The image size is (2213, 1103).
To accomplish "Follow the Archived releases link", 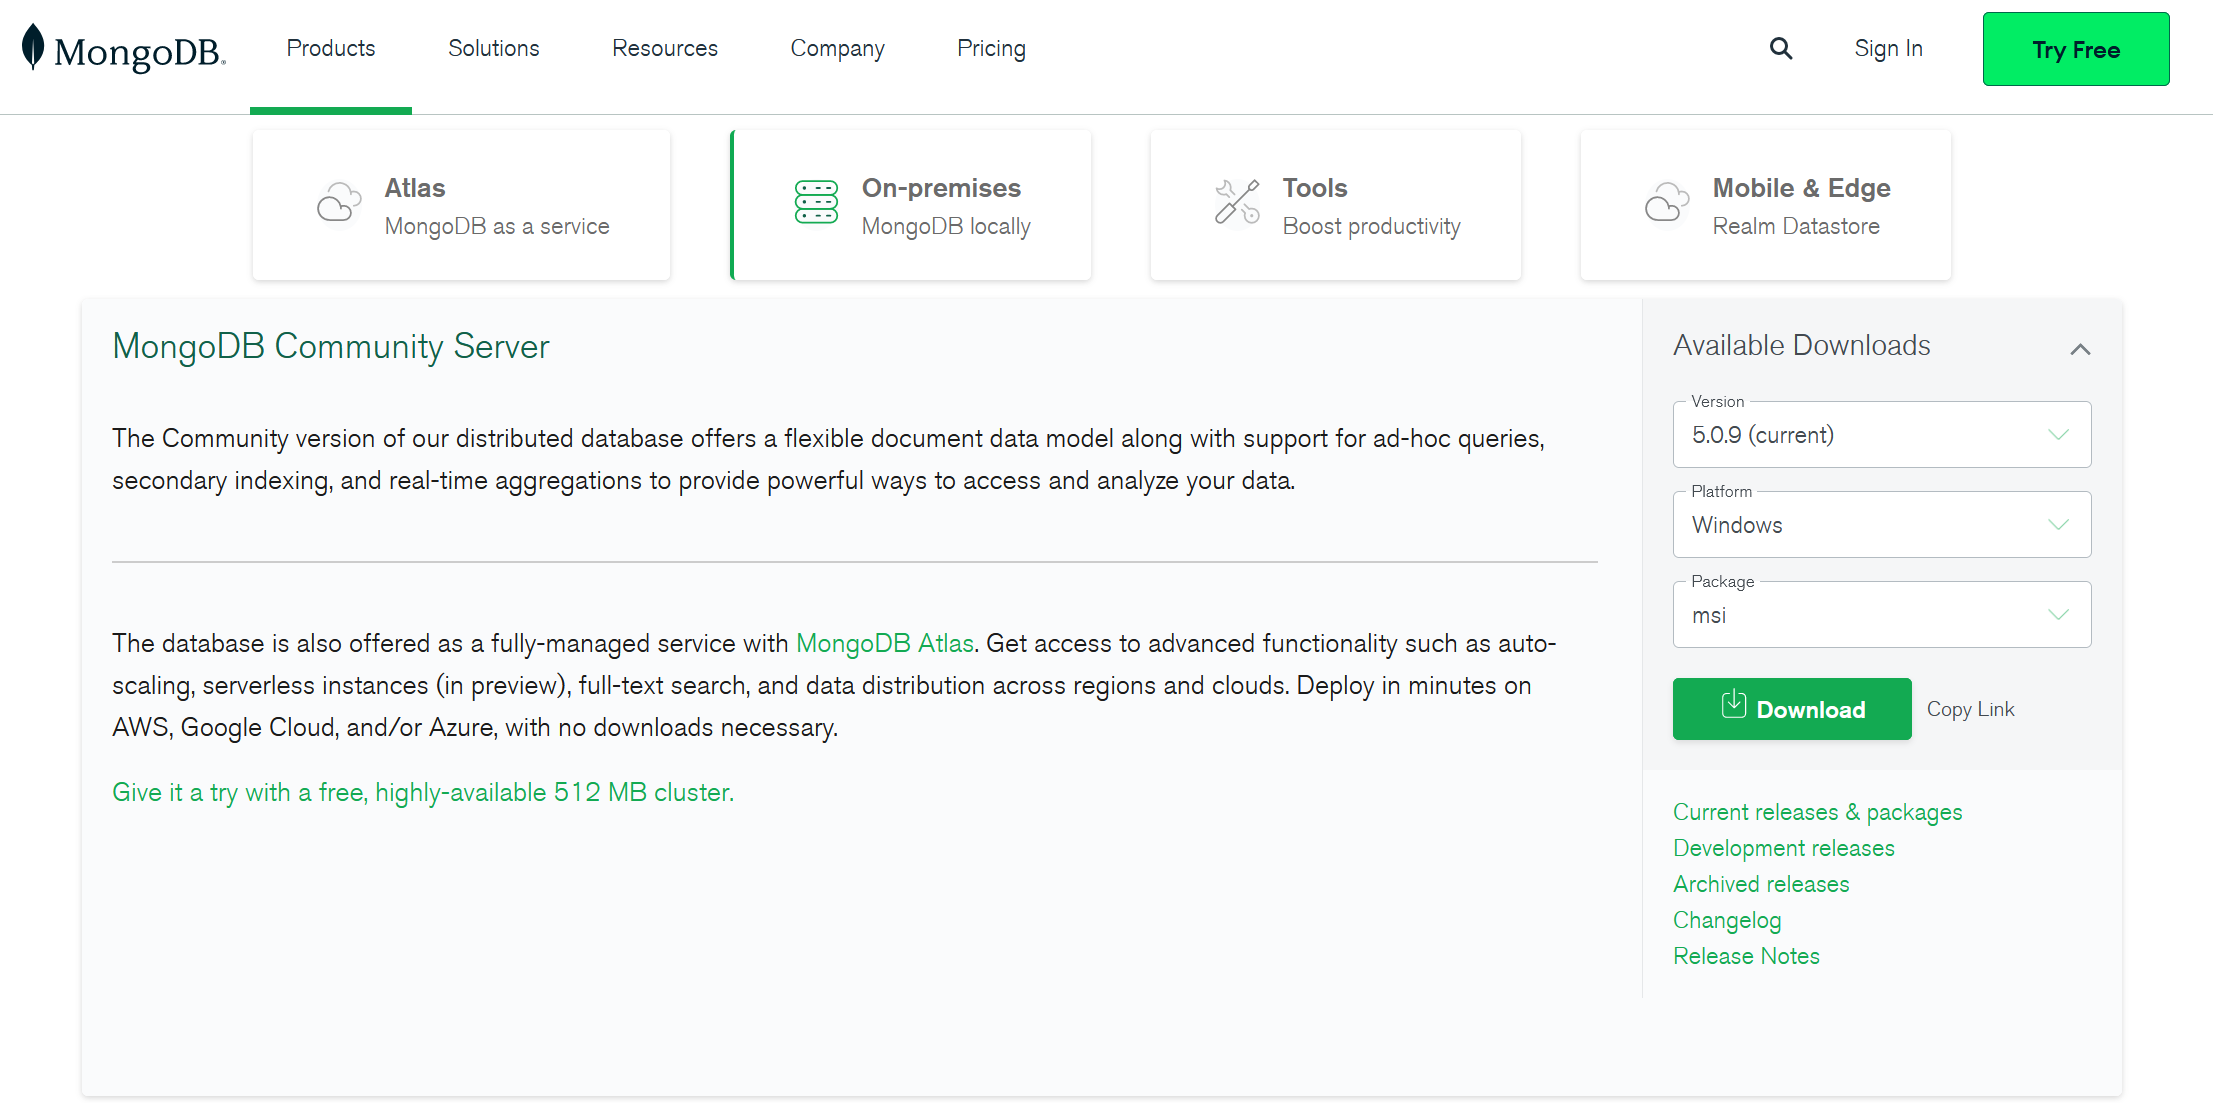I will point(1761,883).
